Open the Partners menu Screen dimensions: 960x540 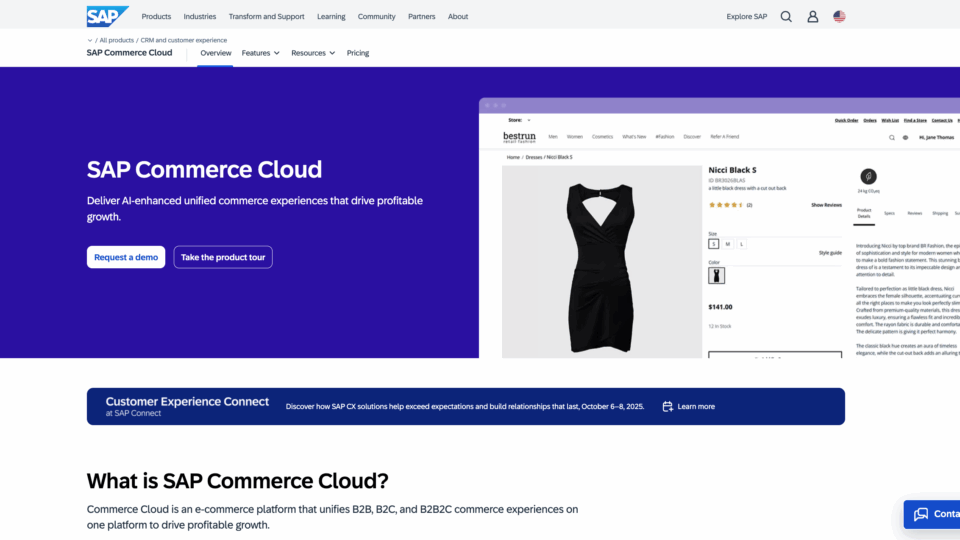pyautogui.click(x=422, y=17)
